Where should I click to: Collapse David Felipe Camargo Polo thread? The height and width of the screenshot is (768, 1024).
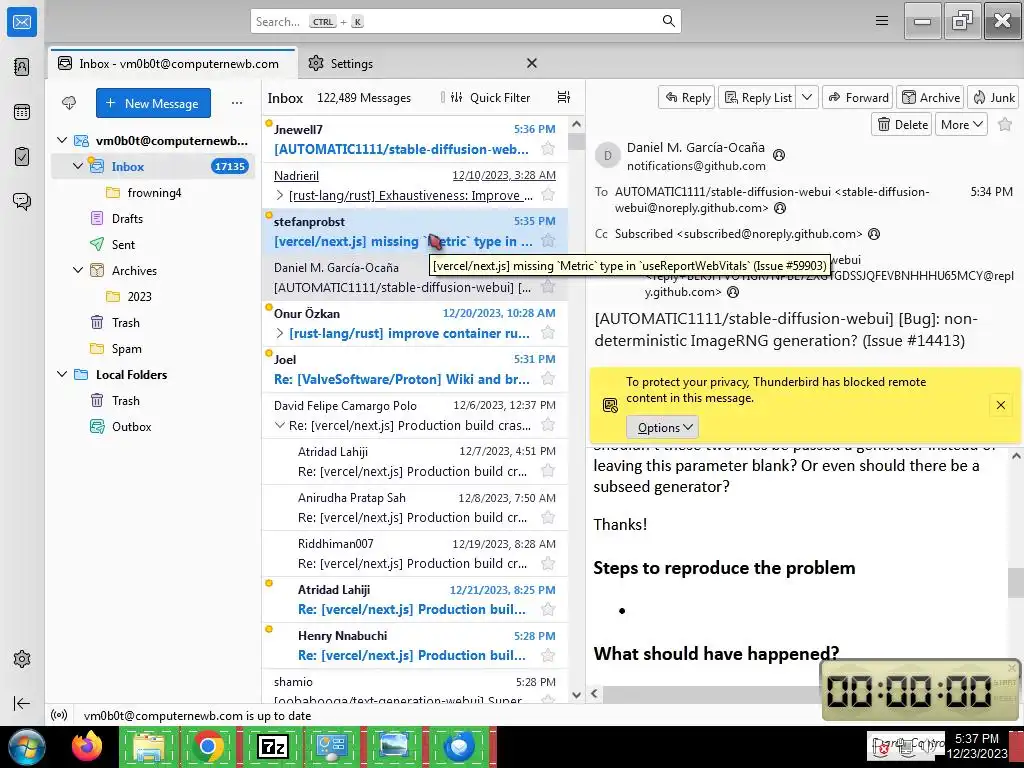pyautogui.click(x=280, y=425)
